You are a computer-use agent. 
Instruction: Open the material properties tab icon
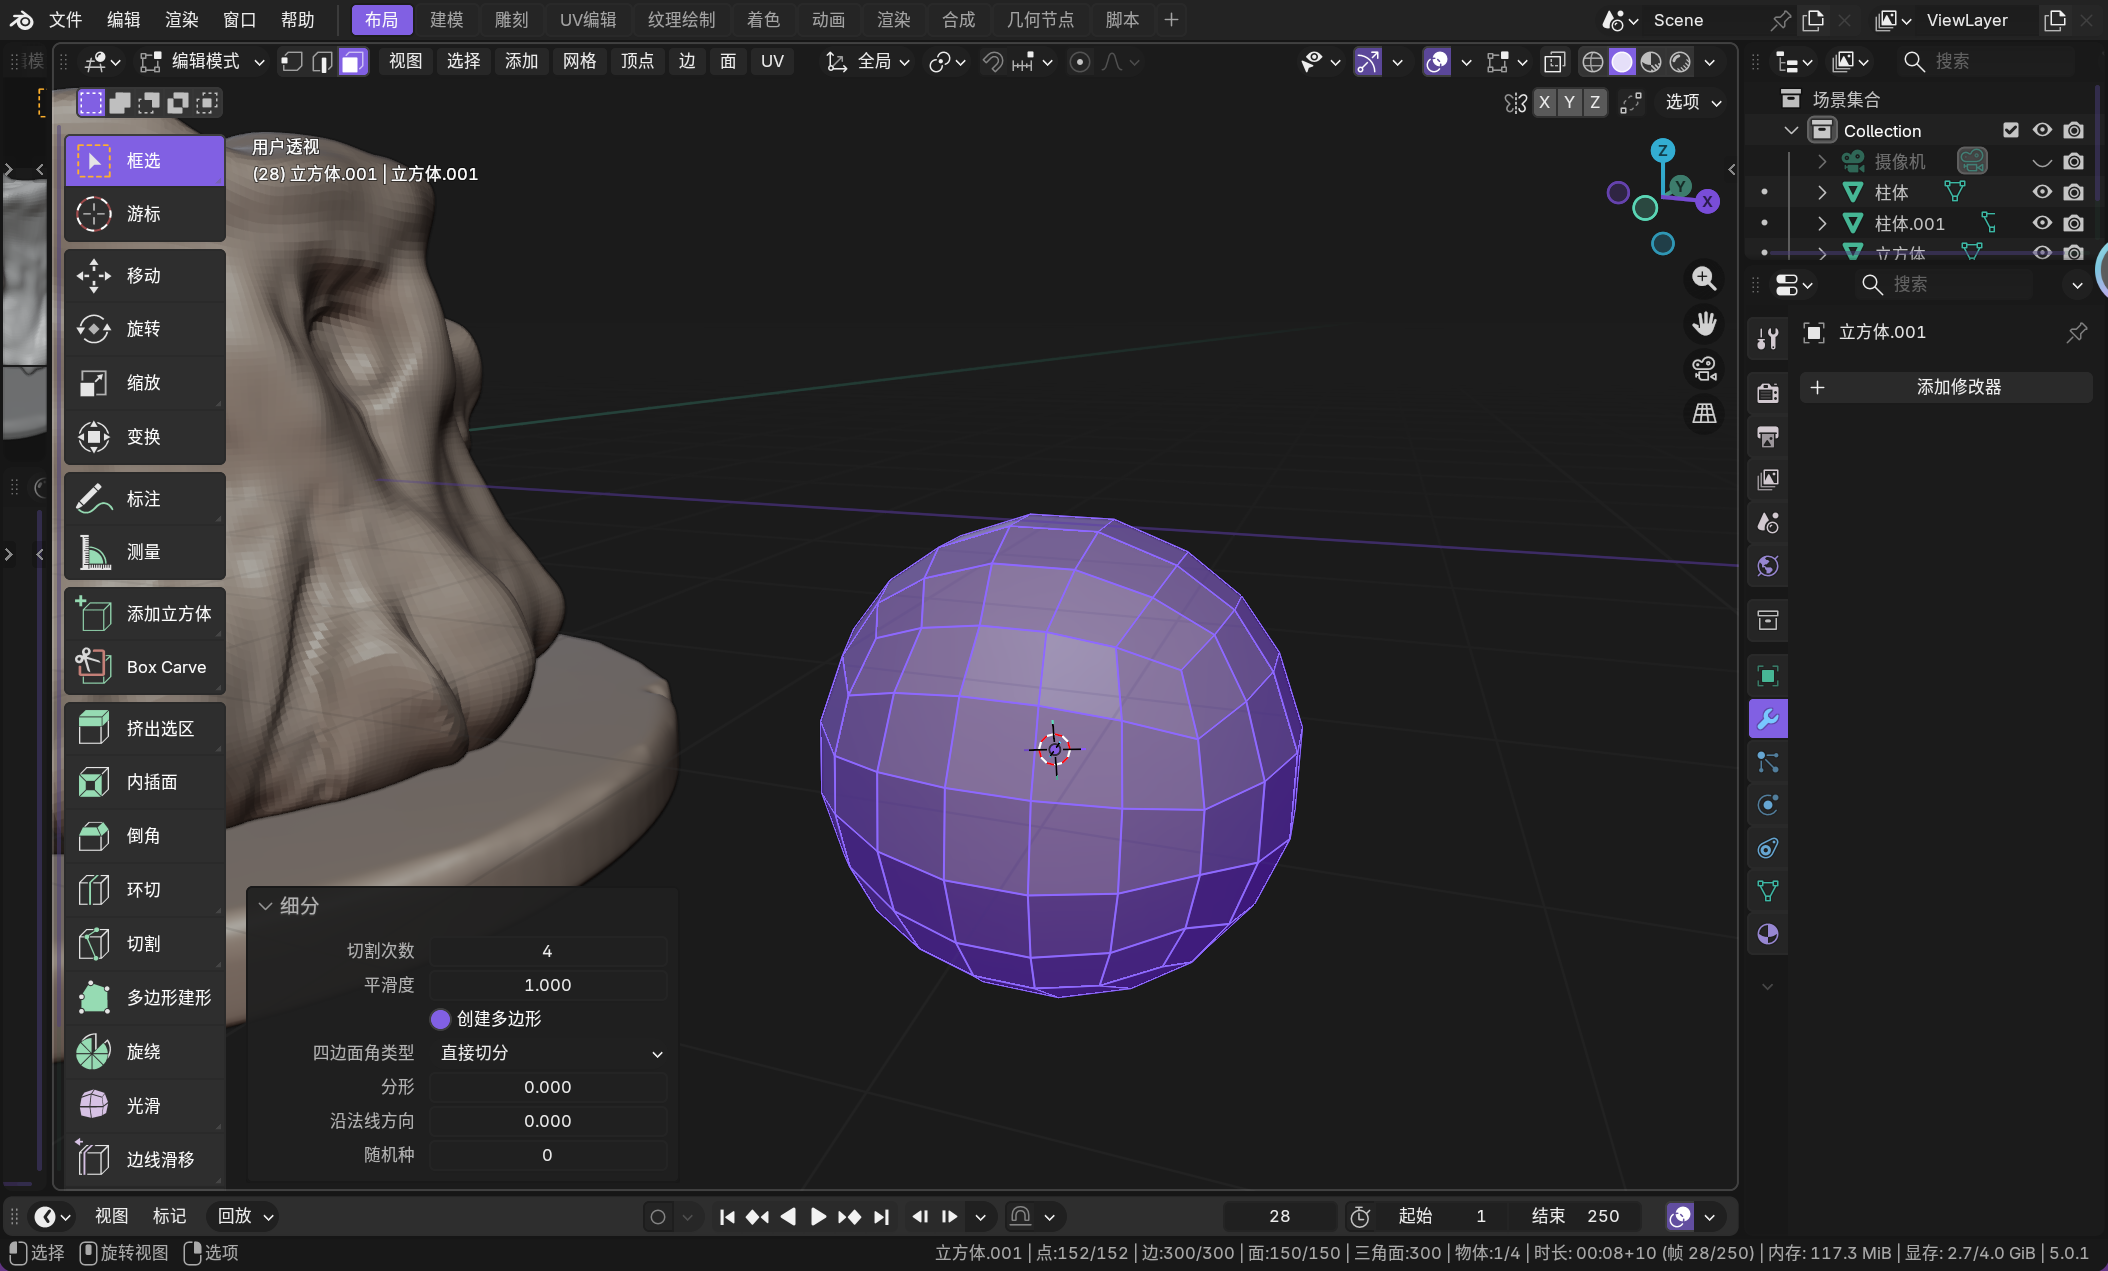(x=1767, y=934)
